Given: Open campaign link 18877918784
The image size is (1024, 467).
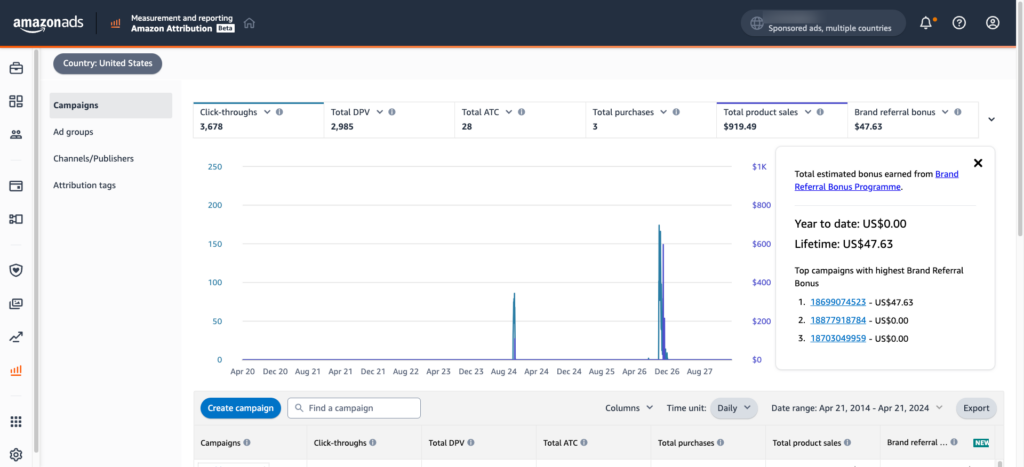Looking at the screenshot, I should coord(838,321).
